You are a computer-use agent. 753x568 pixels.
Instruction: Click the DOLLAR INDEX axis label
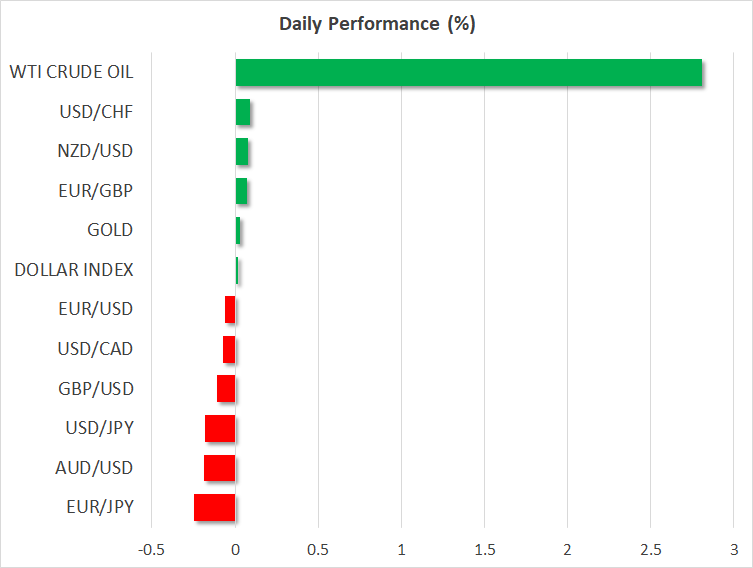(x=73, y=270)
